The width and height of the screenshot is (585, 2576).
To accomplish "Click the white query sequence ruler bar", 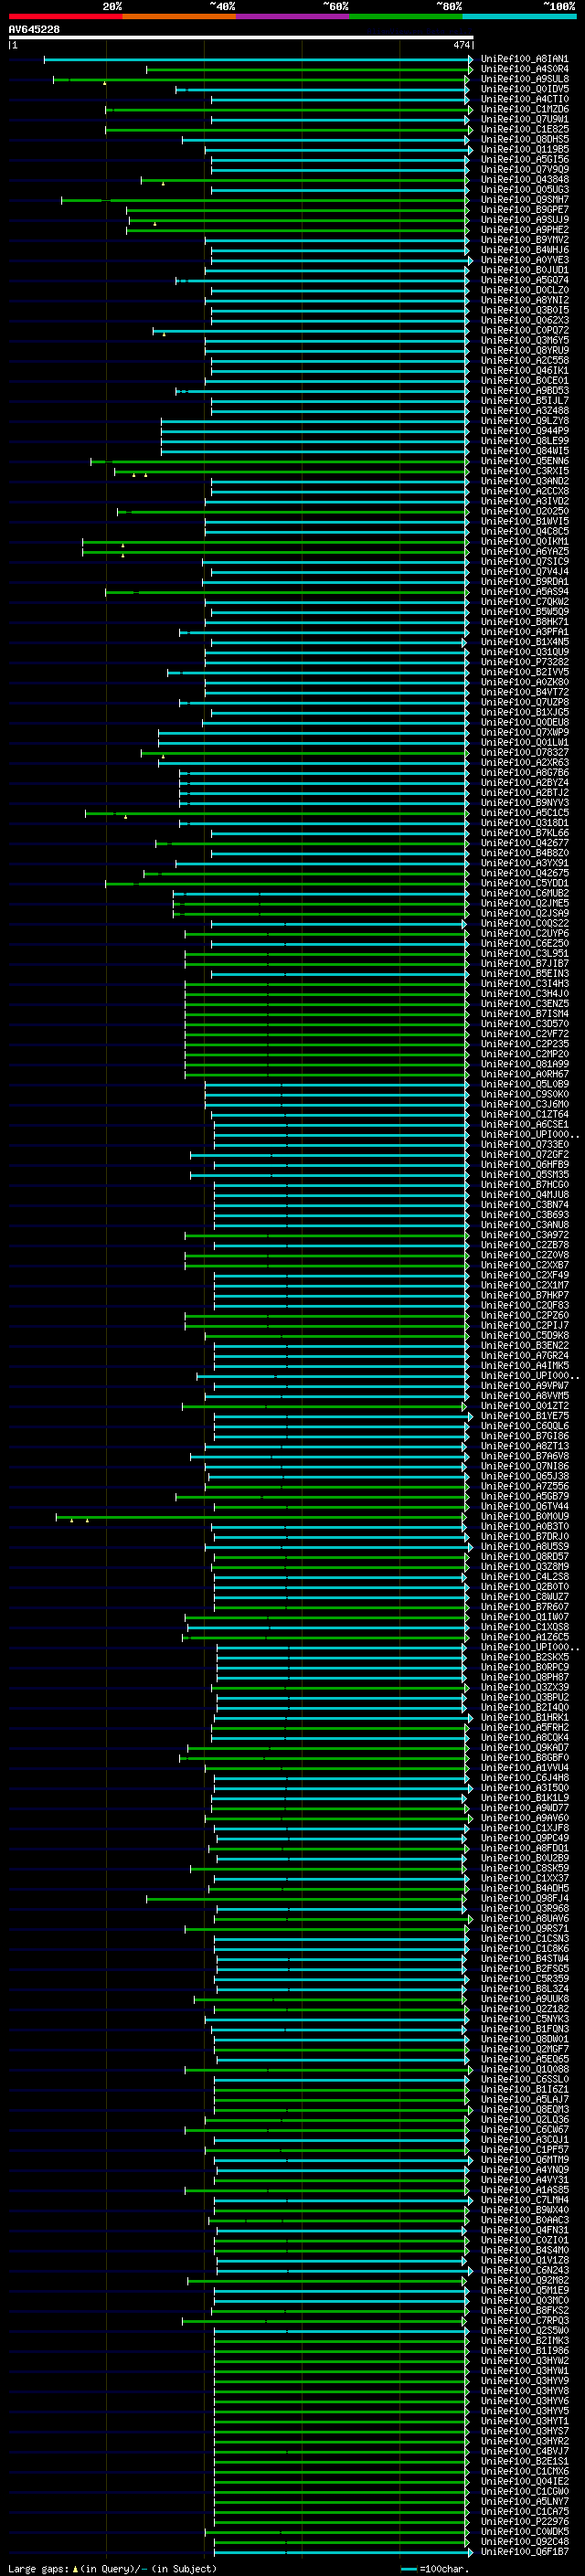I will [241, 37].
